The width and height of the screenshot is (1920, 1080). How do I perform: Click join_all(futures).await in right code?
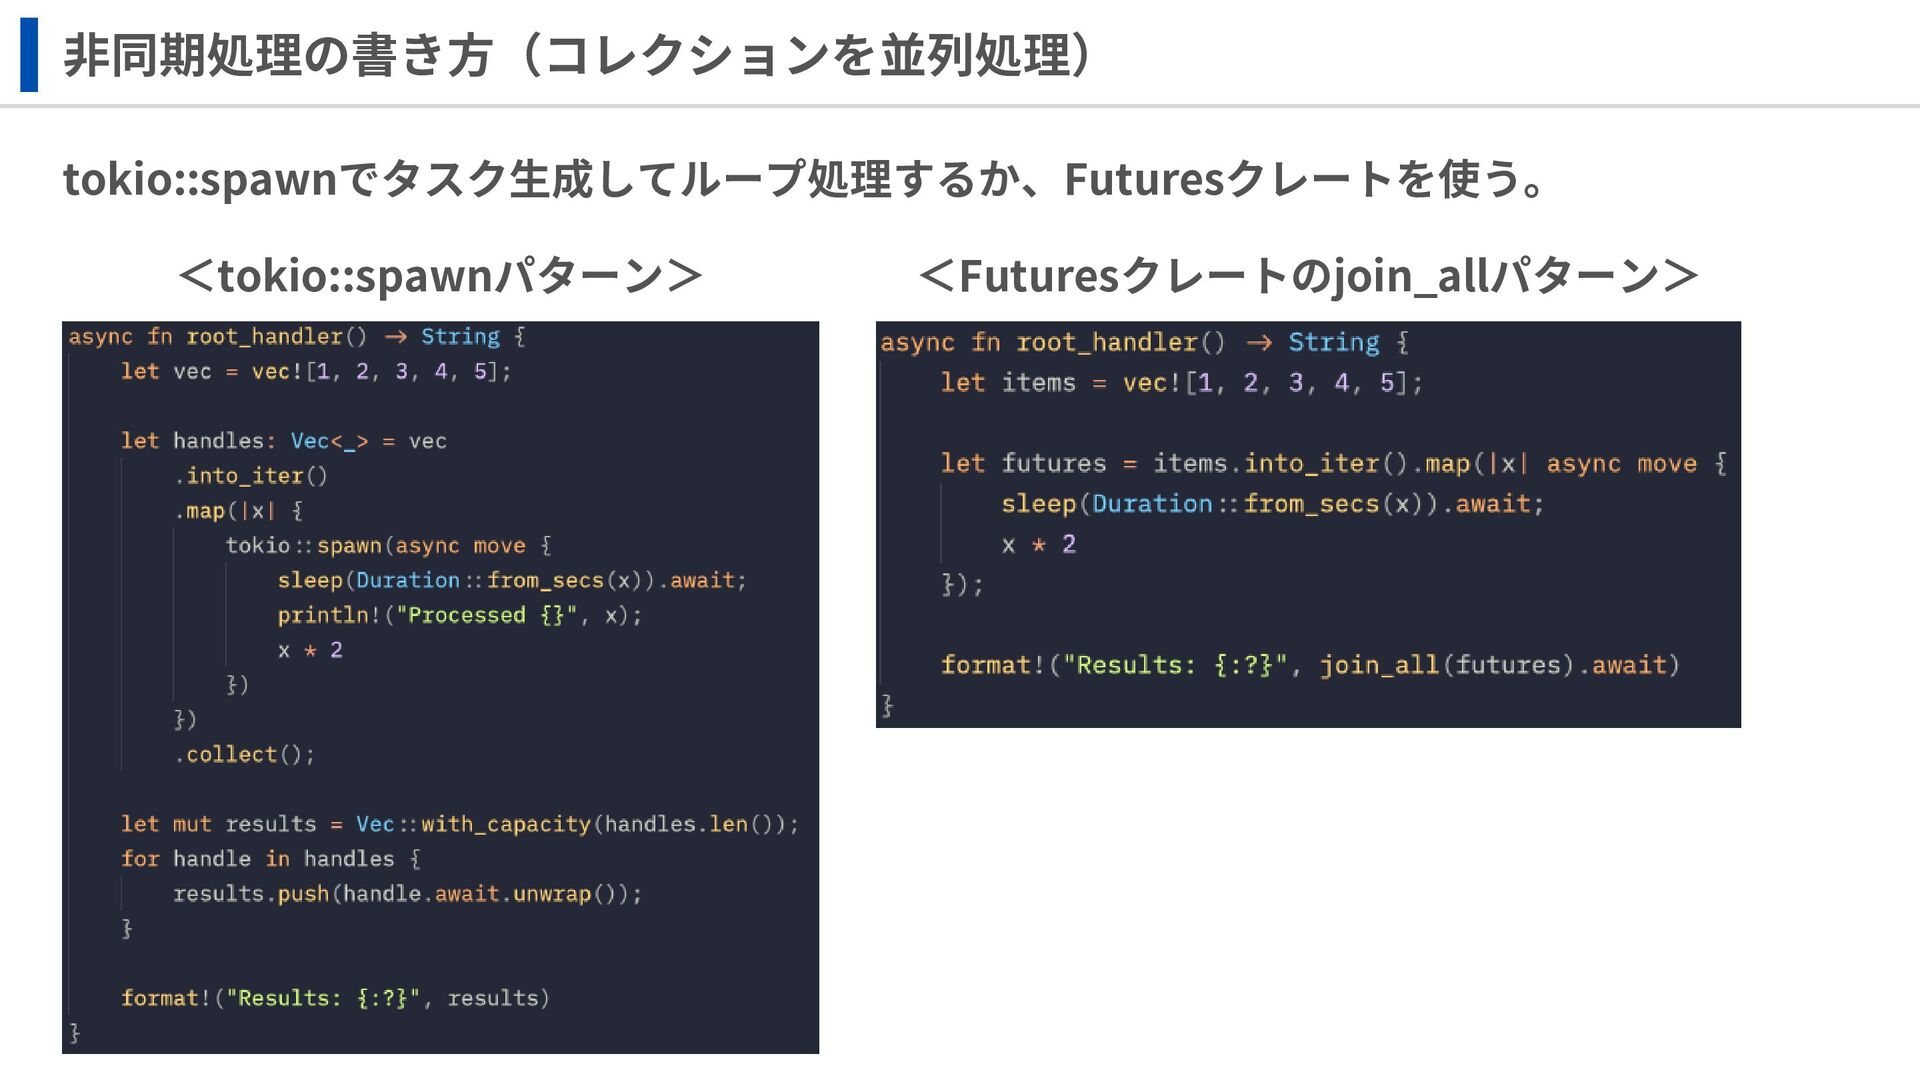1498,665
